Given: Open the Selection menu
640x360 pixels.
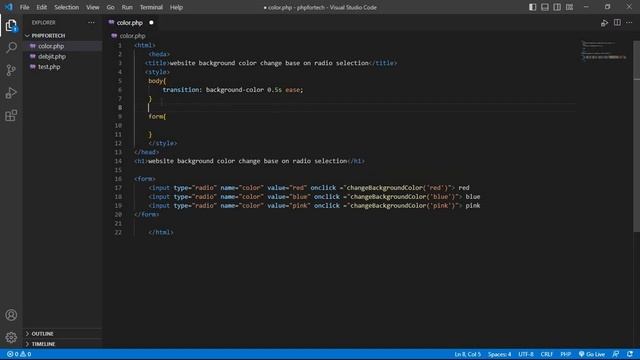Looking at the screenshot, I should [67, 7].
